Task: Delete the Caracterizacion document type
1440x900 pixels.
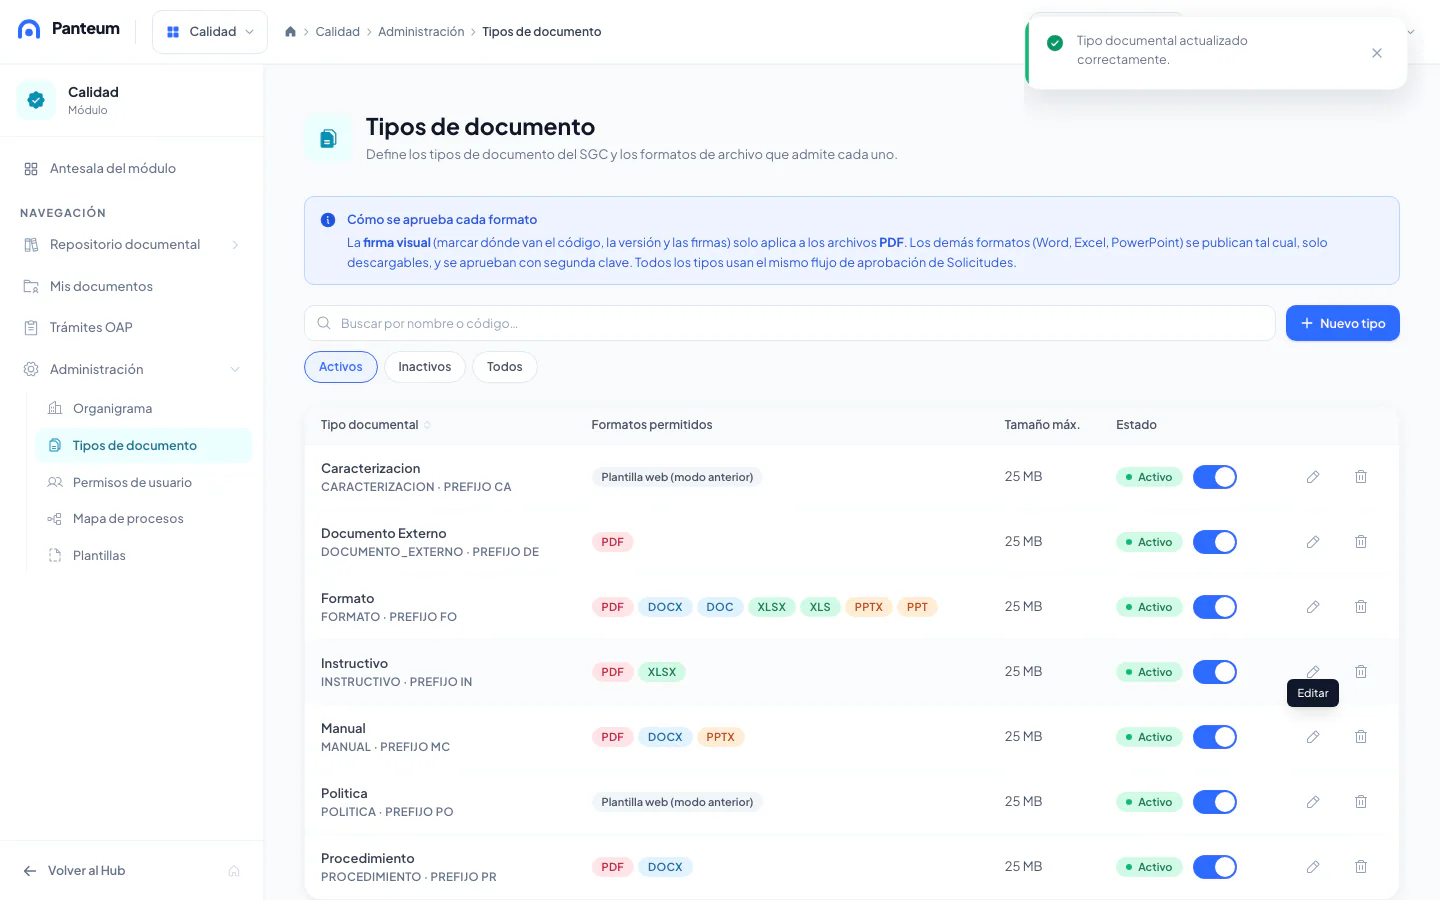Action: [1361, 477]
